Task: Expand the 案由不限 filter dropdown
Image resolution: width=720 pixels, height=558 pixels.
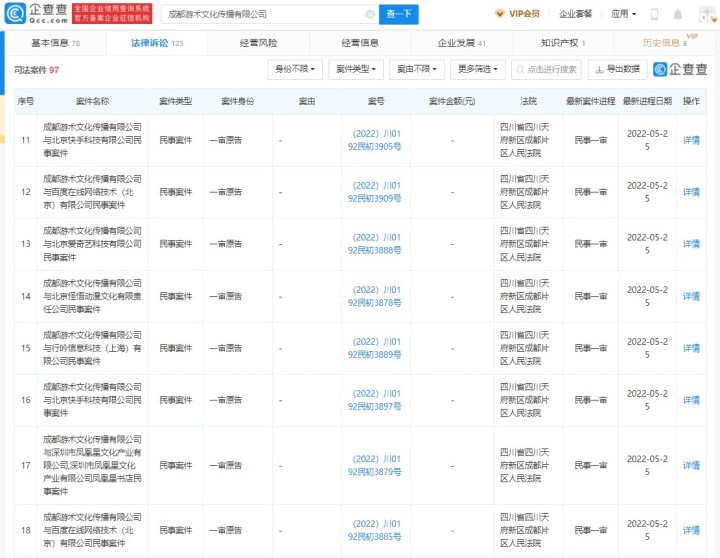Action: click(416, 69)
